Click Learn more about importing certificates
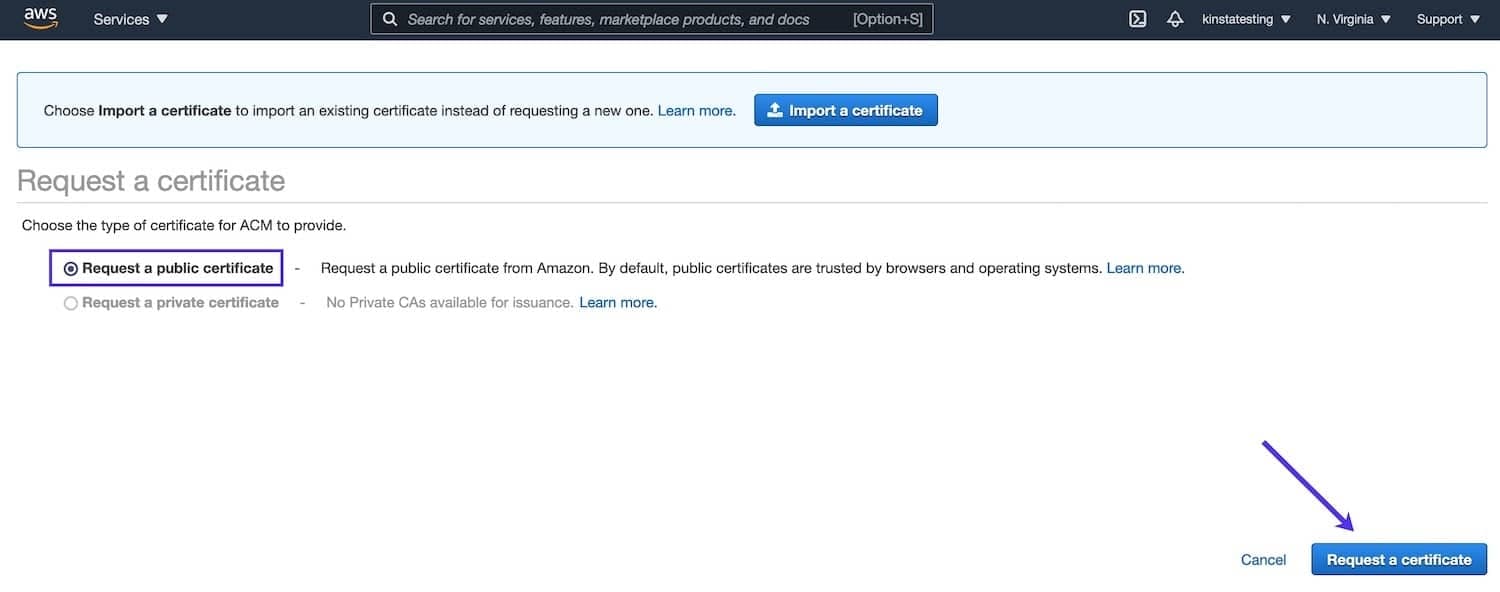Image resolution: width=1500 pixels, height=592 pixels. click(x=694, y=110)
